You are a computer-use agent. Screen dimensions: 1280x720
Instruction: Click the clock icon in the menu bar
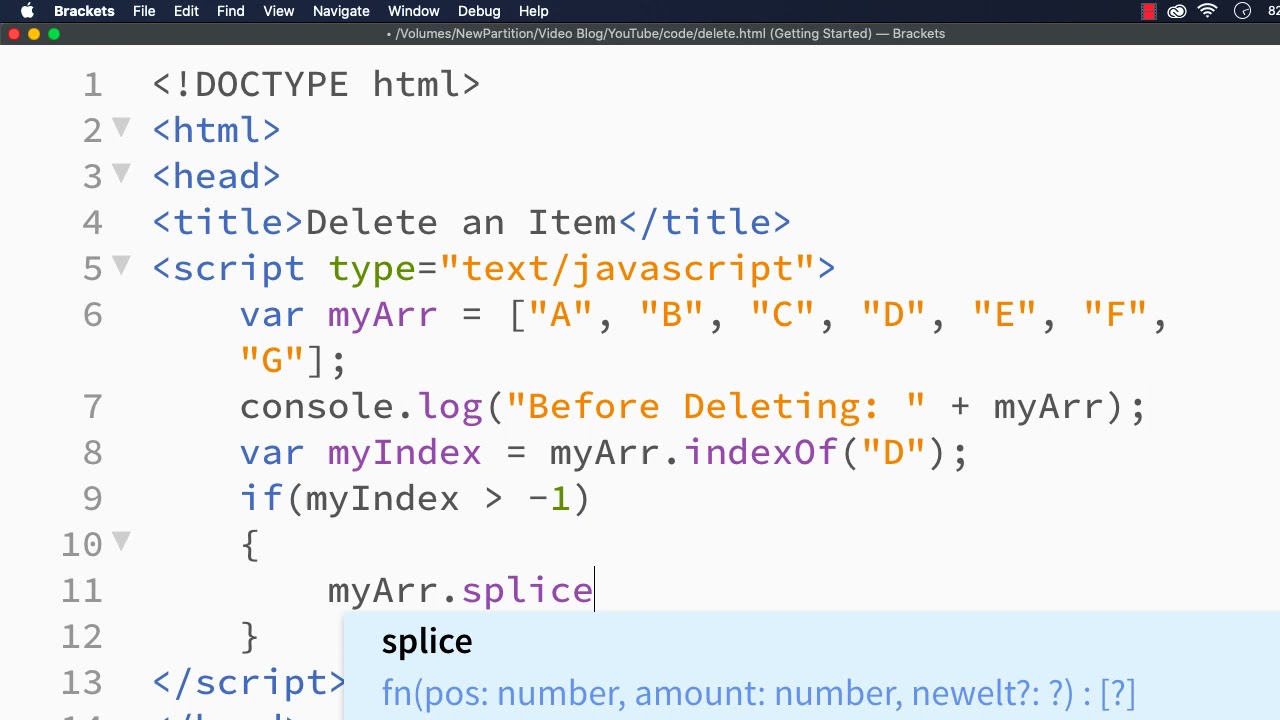[x=1243, y=11]
